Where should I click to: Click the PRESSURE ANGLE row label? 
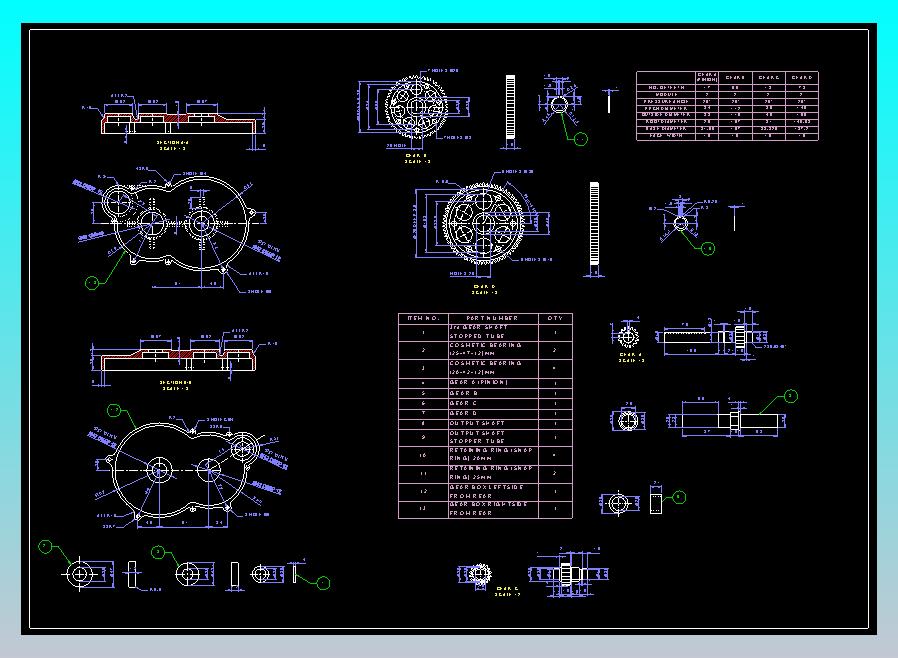point(666,101)
